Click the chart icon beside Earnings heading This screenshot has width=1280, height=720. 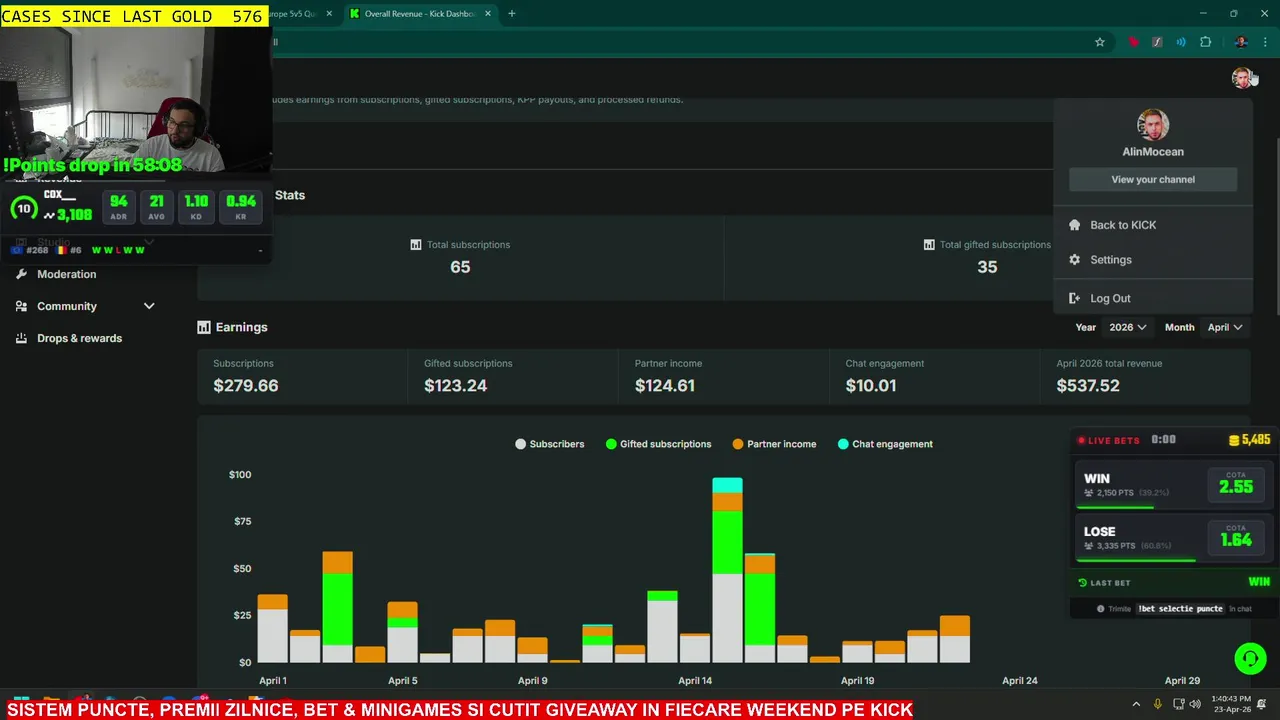(x=204, y=327)
